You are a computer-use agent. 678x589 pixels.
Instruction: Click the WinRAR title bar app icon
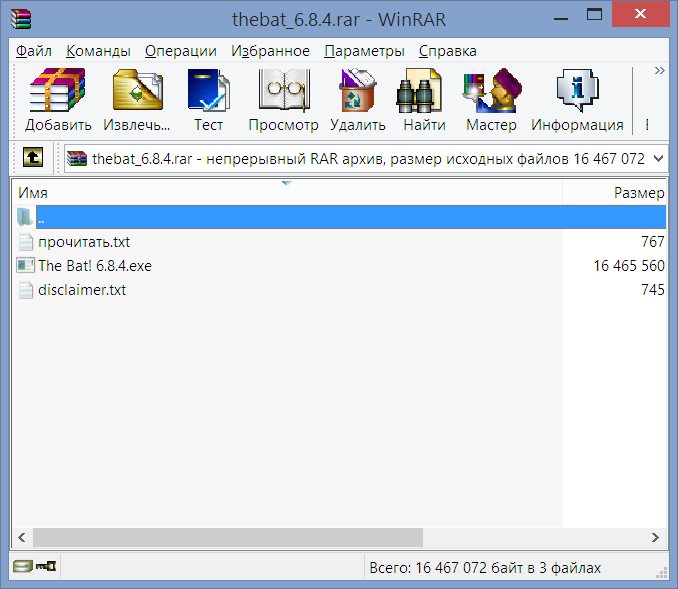(x=21, y=19)
